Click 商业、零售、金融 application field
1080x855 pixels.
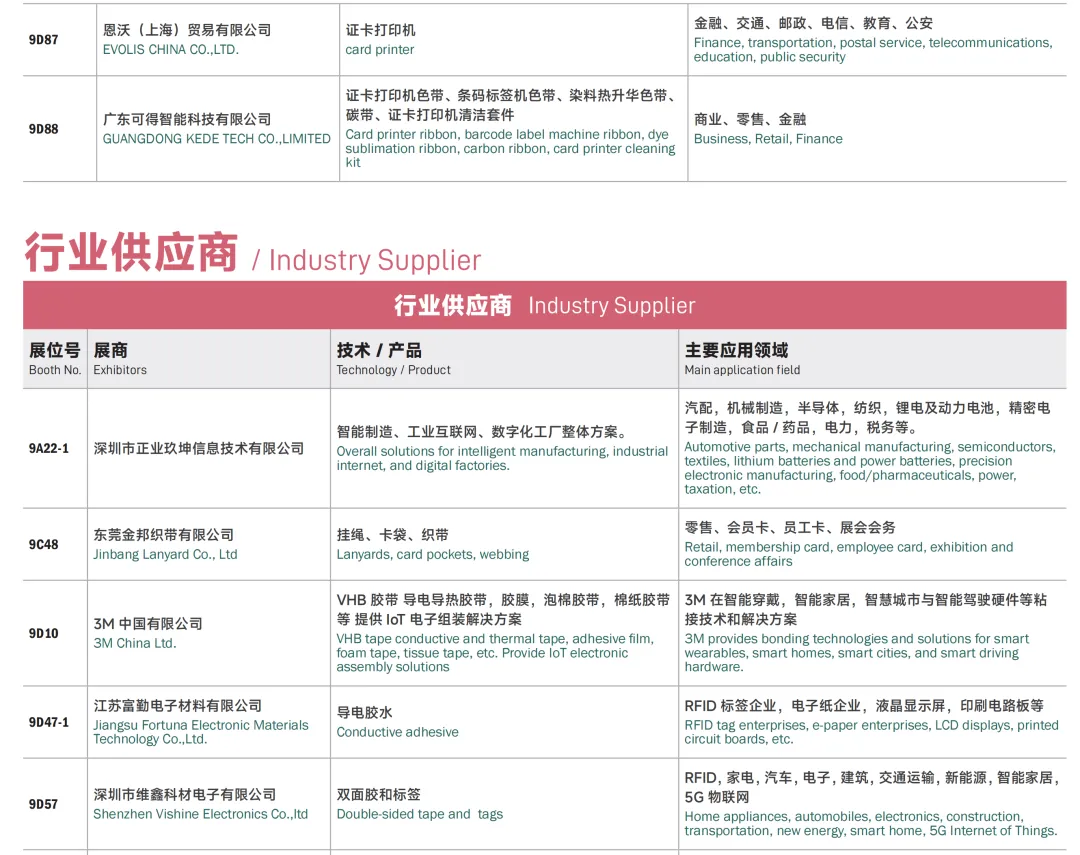(x=750, y=119)
